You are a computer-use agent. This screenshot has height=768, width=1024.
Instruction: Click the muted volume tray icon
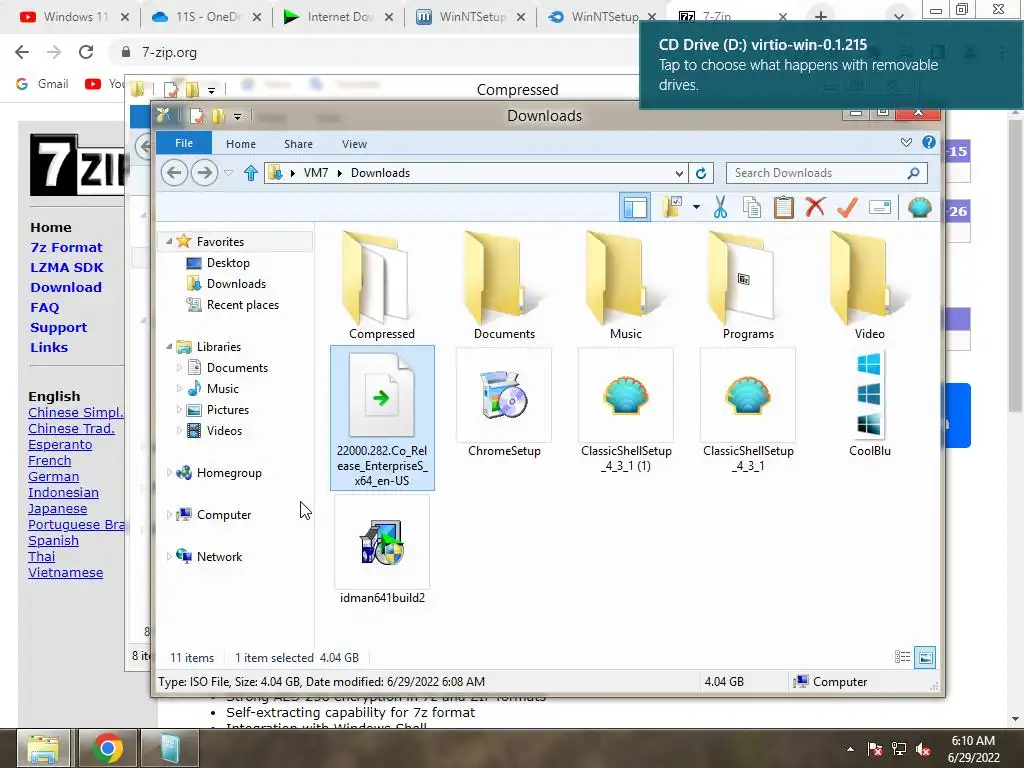tap(923, 749)
